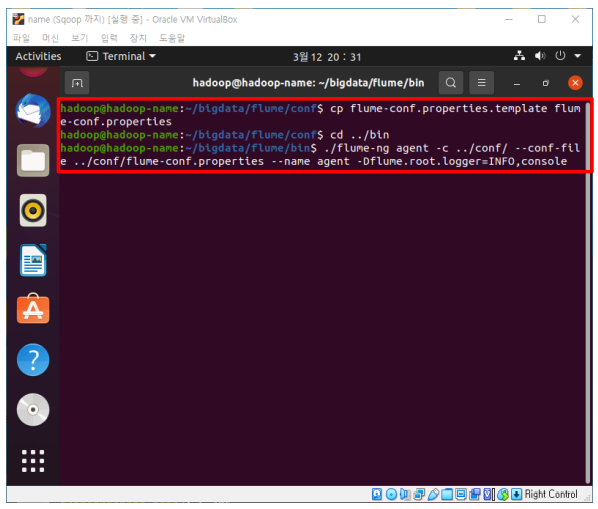The width and height of the screenshot is (598, 509).
Task: Click the new tab button in terminal
Action: 77,83
